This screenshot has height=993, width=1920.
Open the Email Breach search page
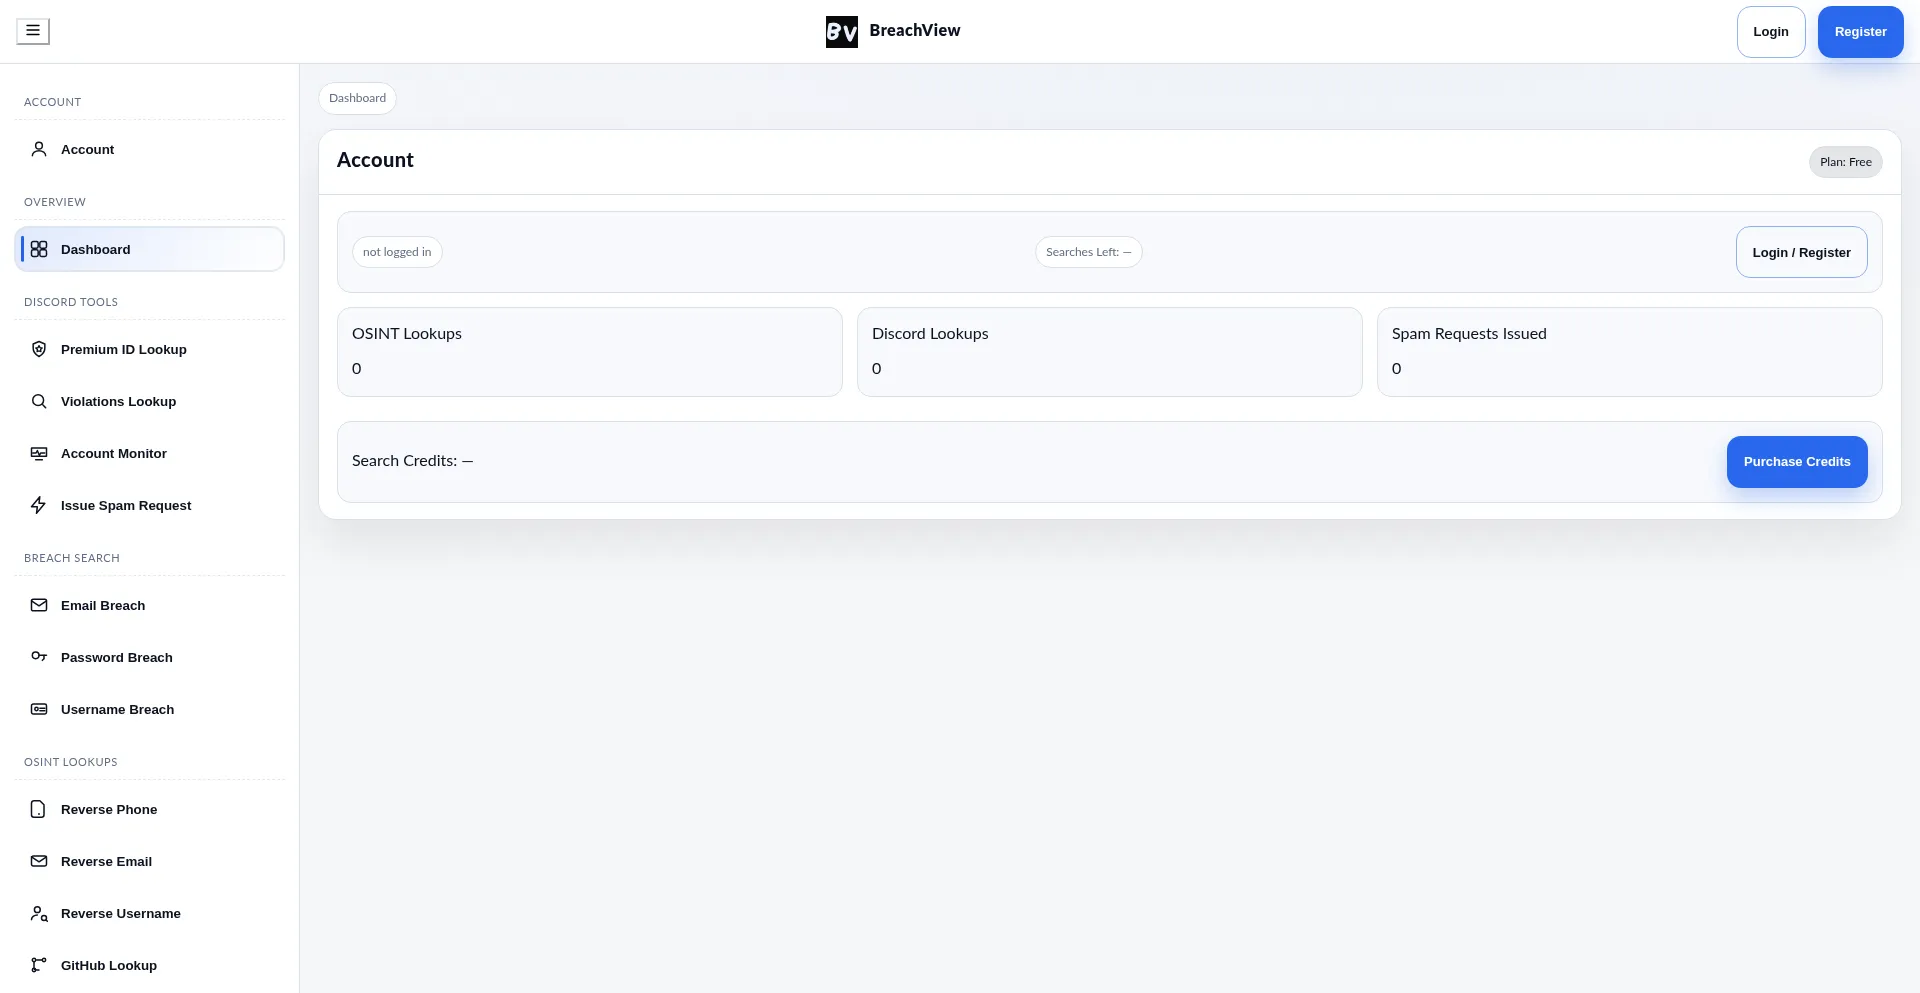(x=103, y=605)
